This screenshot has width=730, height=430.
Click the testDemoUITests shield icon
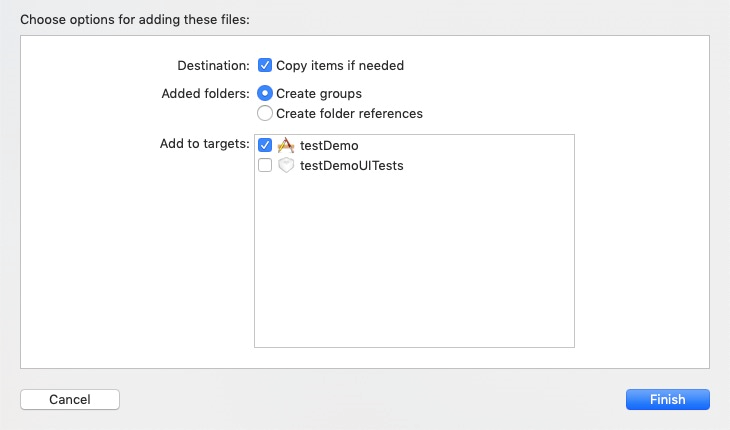point(286,165)
